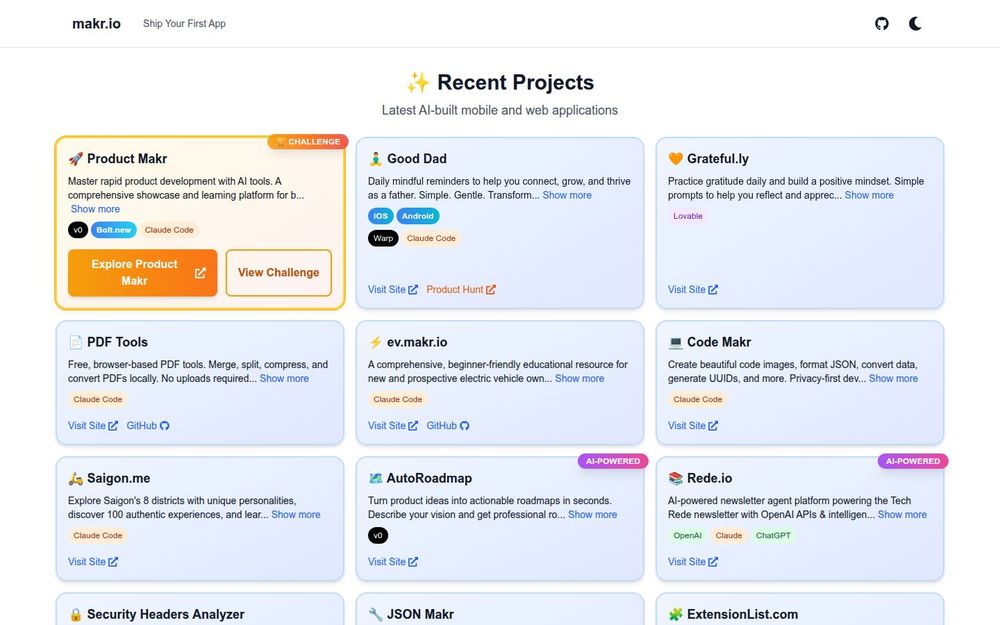1000x625 pixels.
Task: Click the v0 tag on Product Makr
Action: click(x=78, y=230)
